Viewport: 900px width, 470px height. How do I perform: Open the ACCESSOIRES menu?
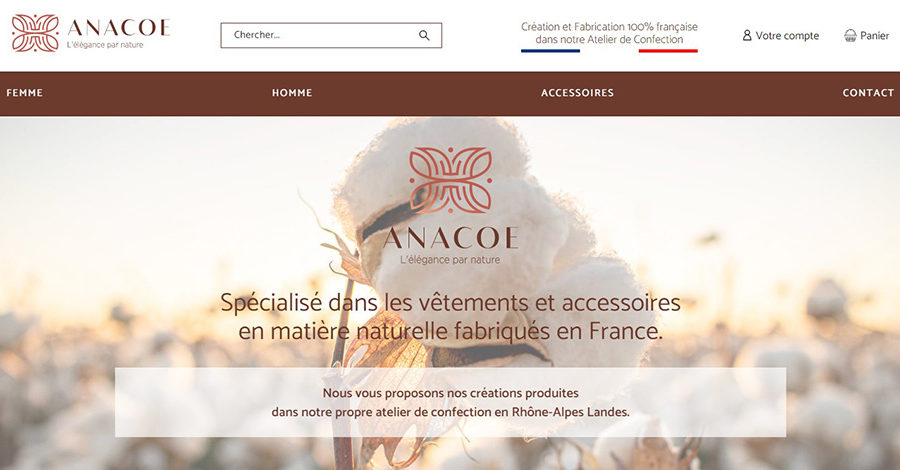point(577,93)
